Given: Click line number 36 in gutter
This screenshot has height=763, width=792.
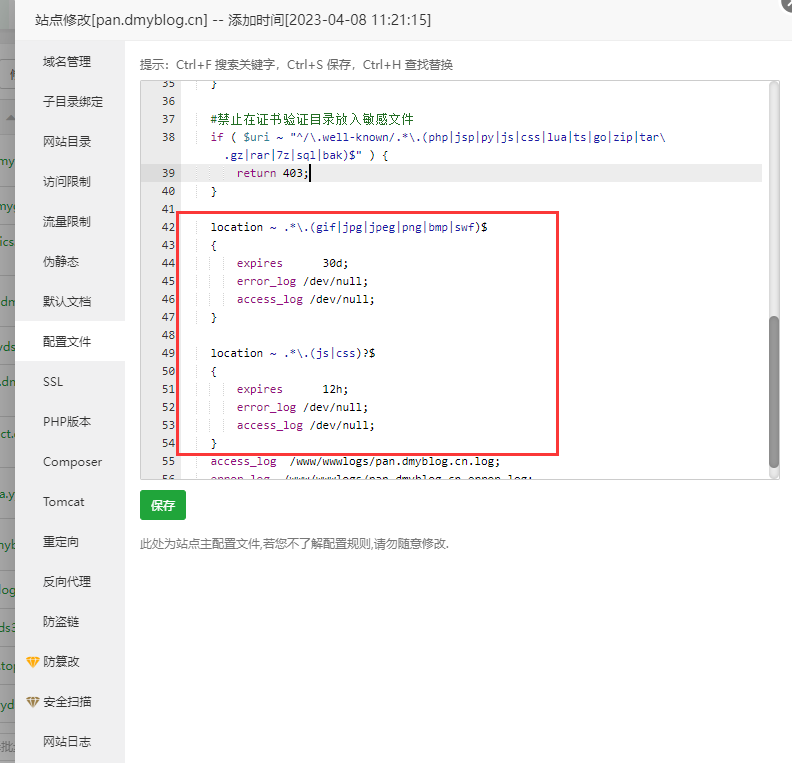Looking at the screenshot, I should tap(168, 101).
